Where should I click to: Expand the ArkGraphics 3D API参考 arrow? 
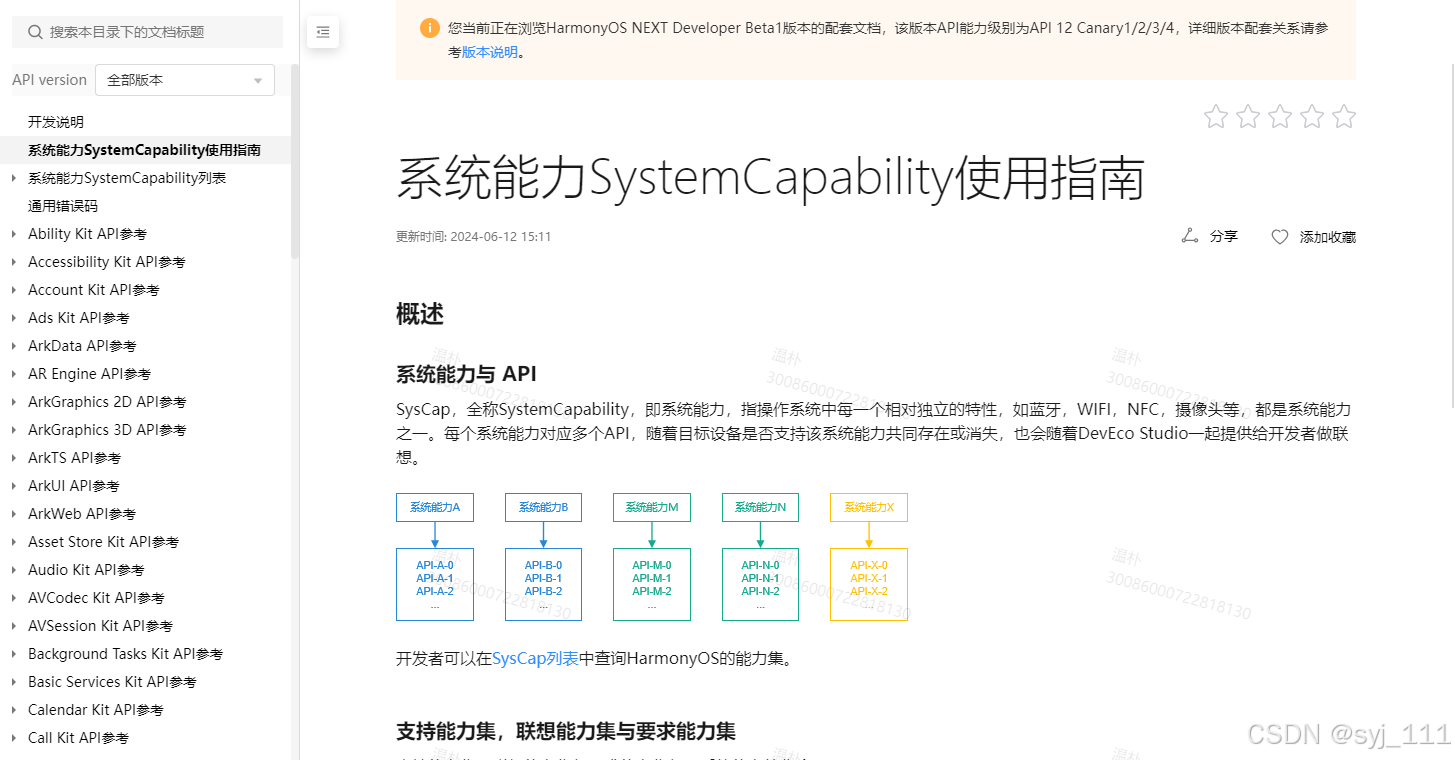[13, 430]
